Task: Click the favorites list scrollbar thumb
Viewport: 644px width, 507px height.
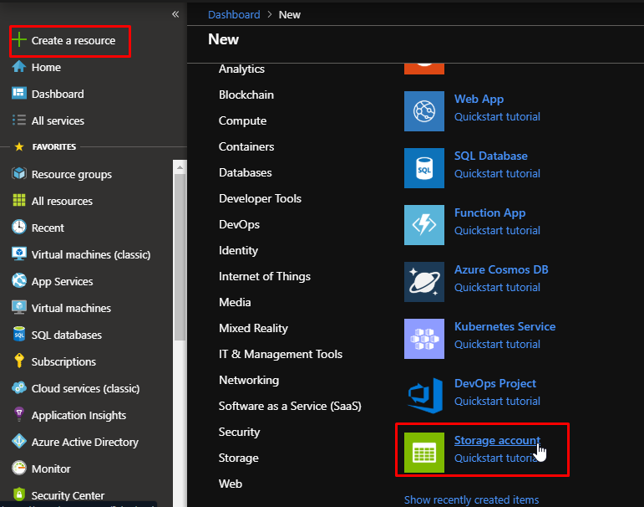Action: (179, 257)
